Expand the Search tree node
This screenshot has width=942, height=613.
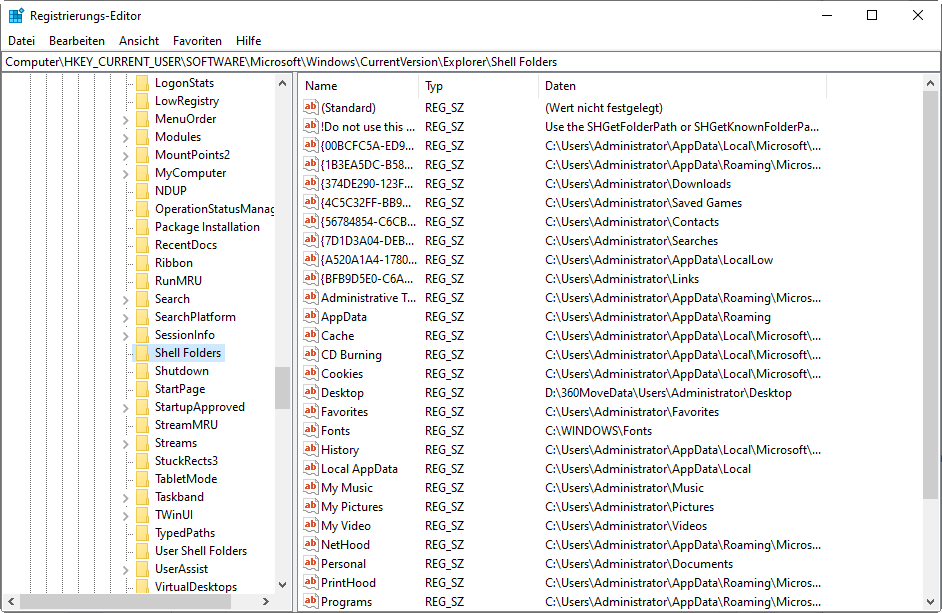(x=126, y=299)
